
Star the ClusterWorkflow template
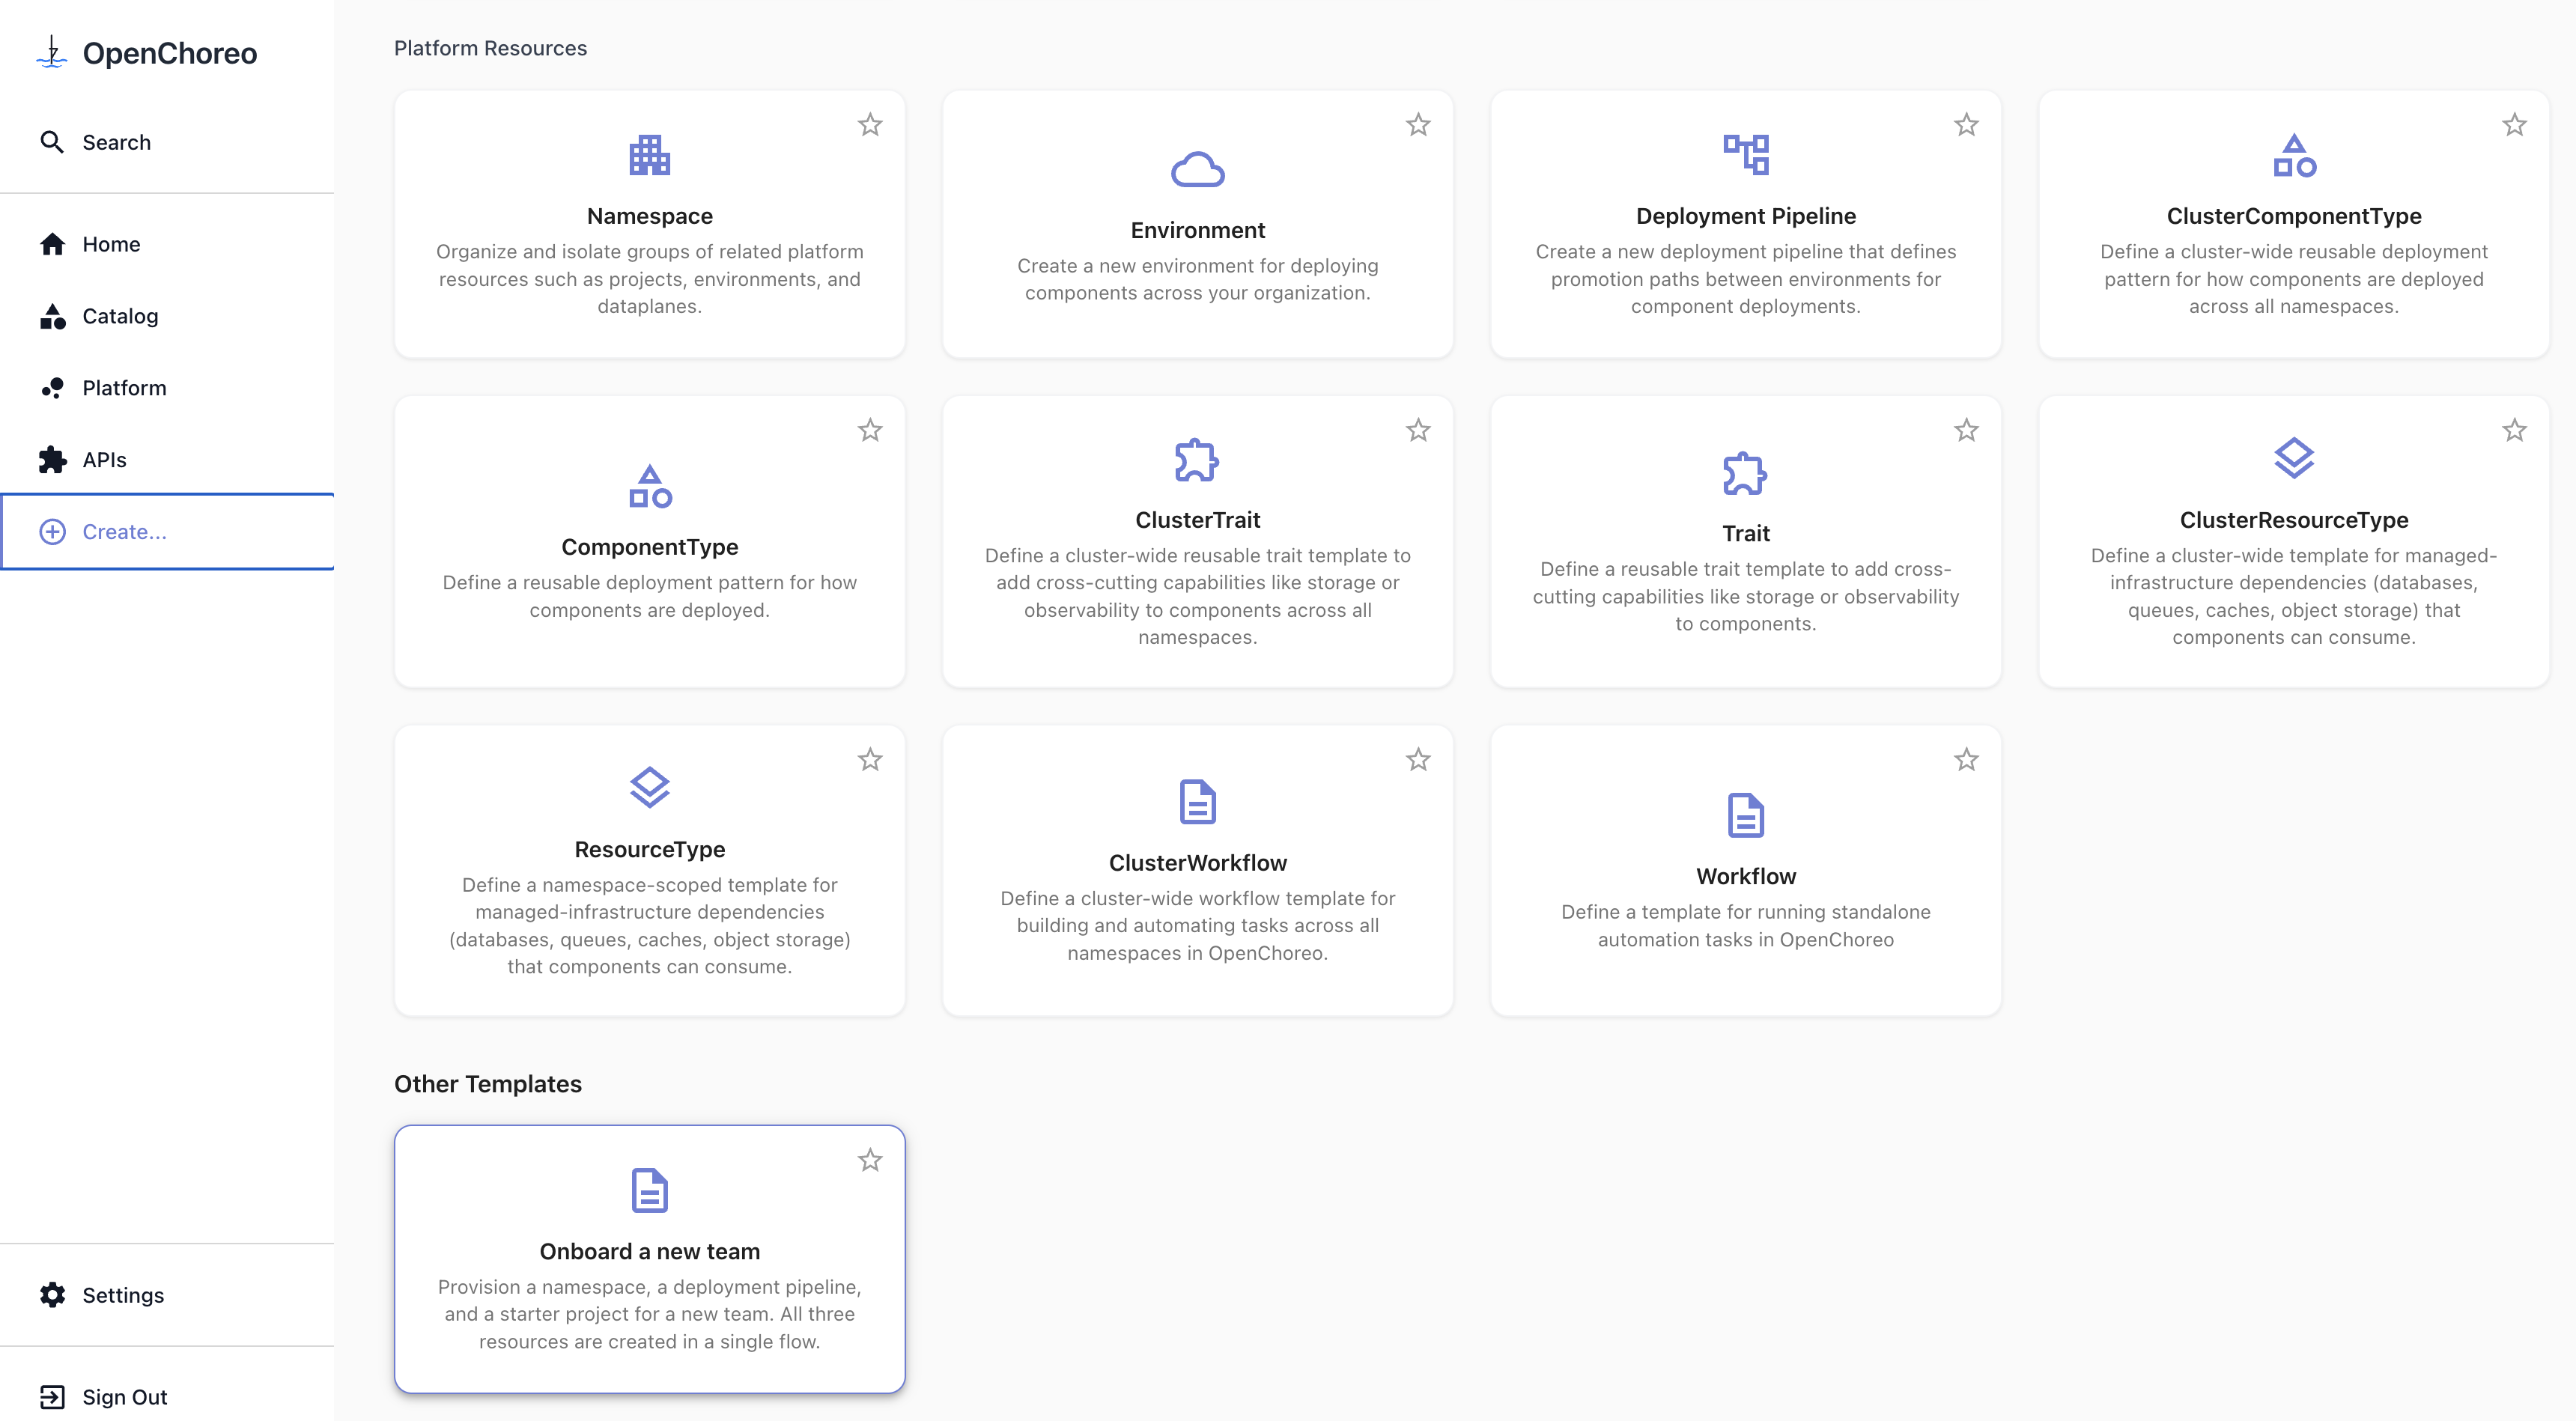(1418, 760)
